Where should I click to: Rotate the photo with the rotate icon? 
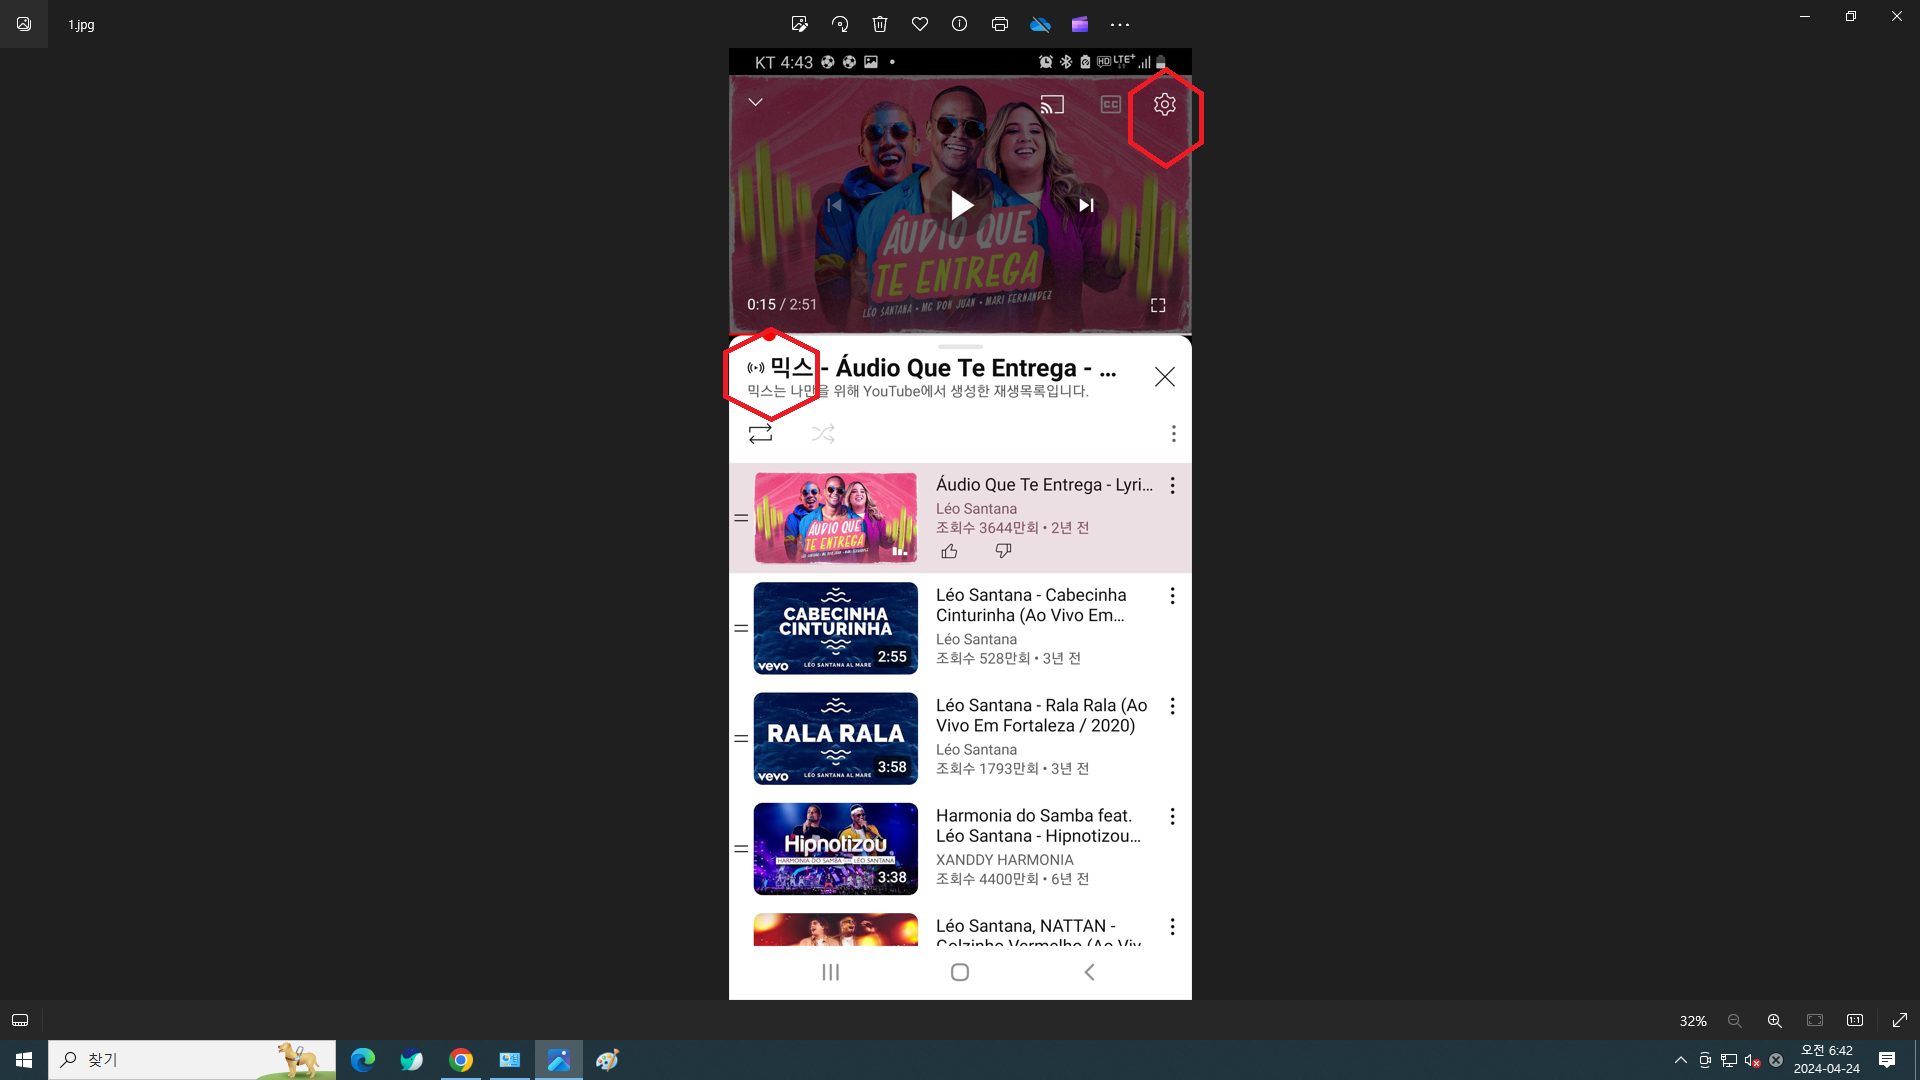tap(840, 24)
